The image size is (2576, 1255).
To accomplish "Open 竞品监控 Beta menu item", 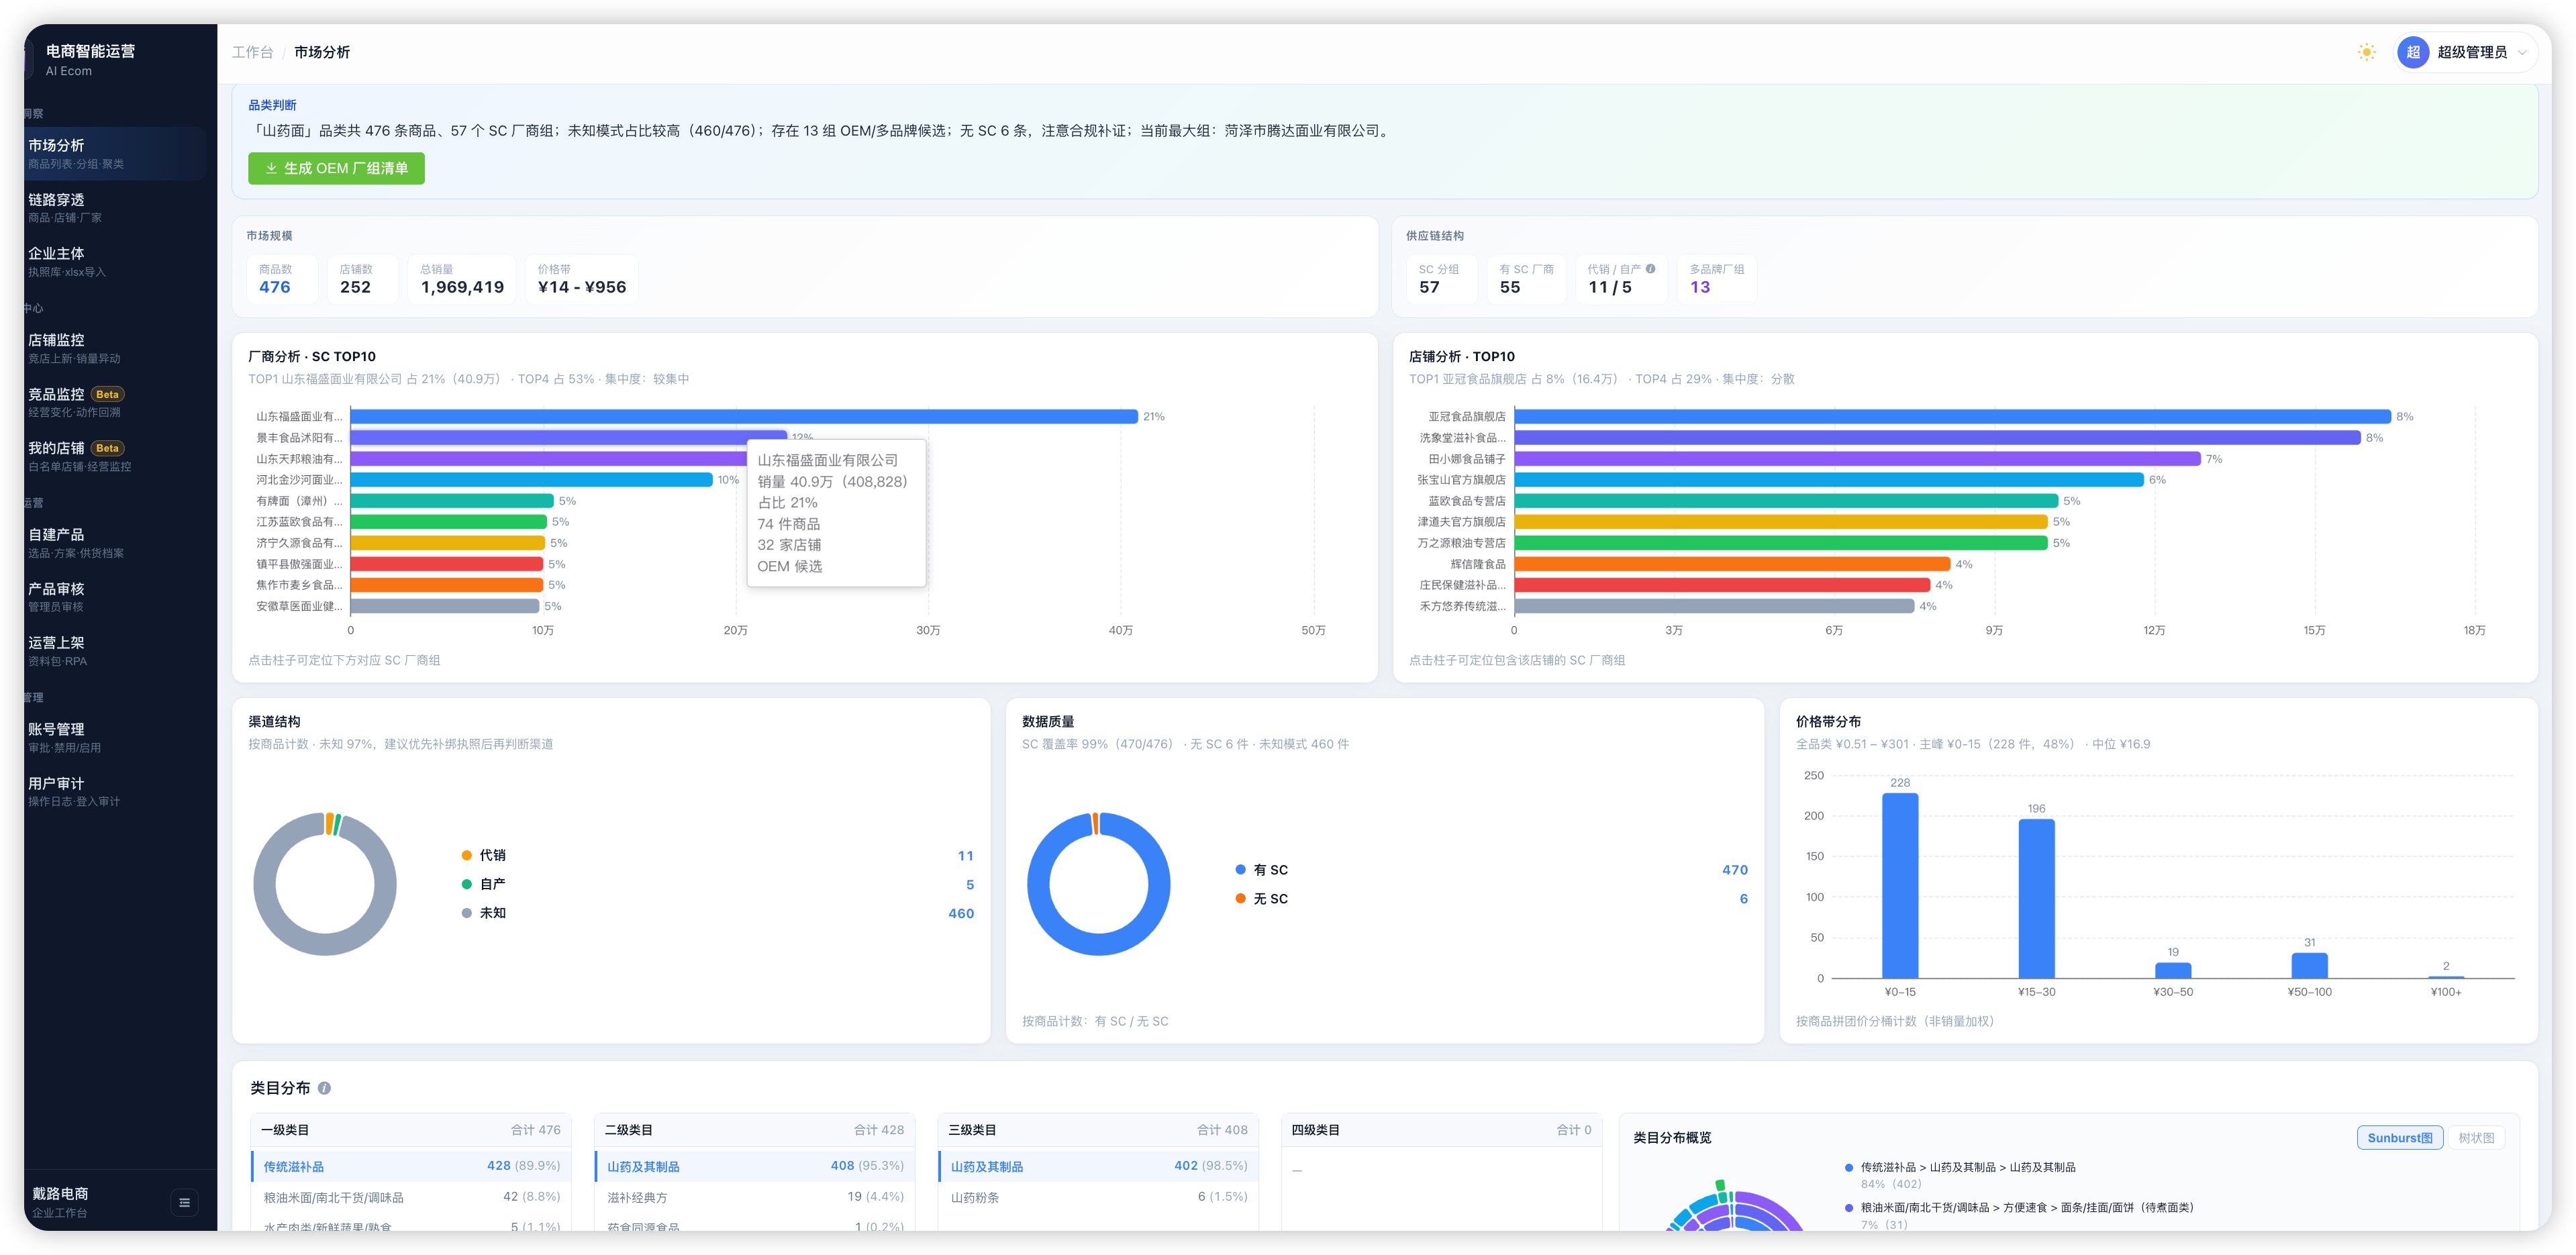I will point(115,402).
